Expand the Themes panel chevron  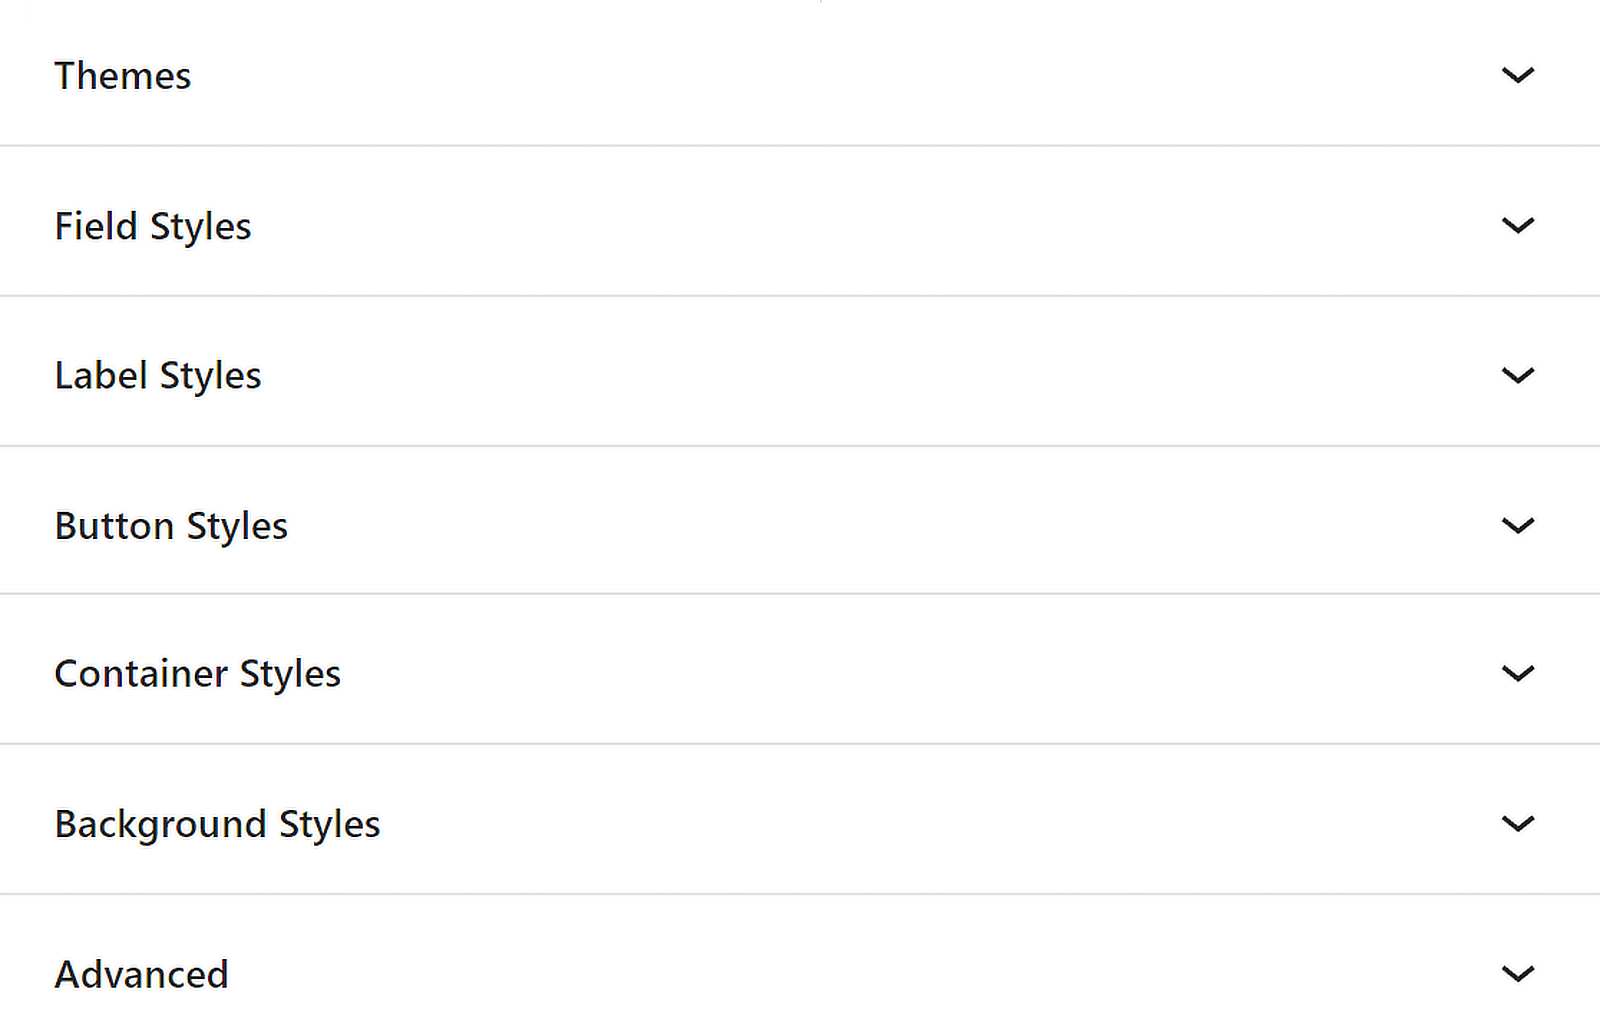tap(1518, 75)
